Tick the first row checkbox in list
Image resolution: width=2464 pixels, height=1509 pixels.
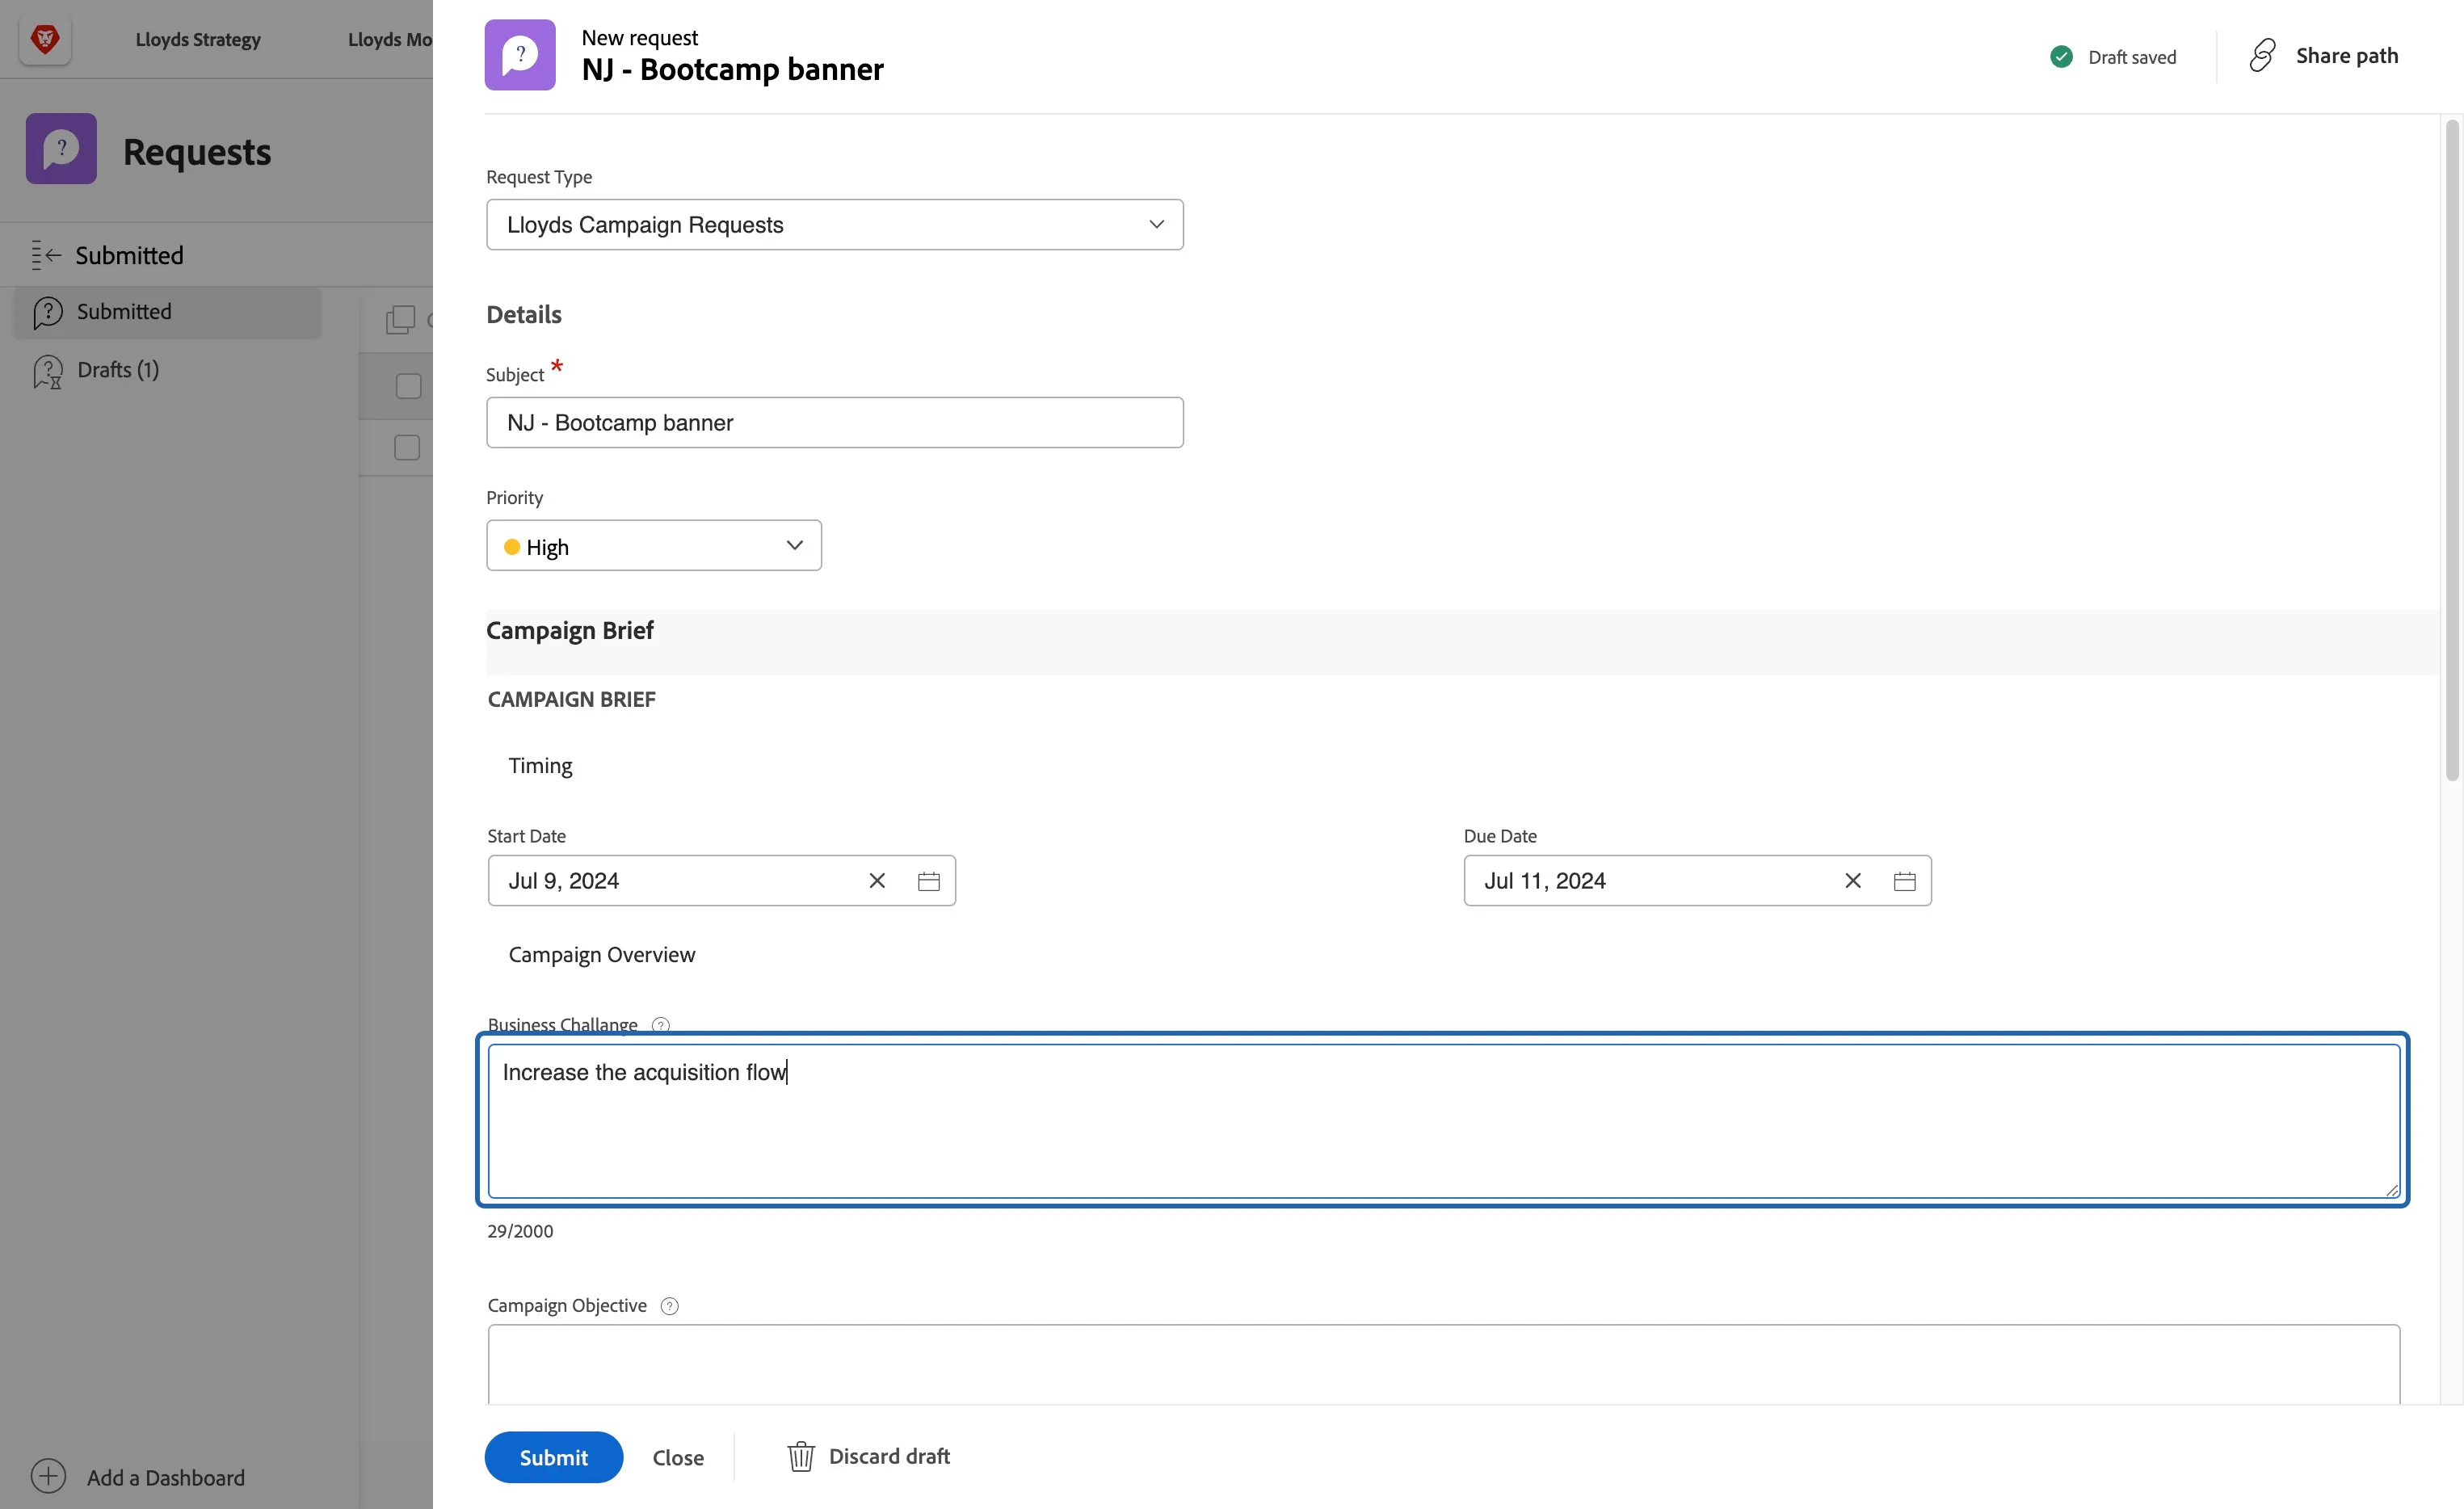(408, 386)
